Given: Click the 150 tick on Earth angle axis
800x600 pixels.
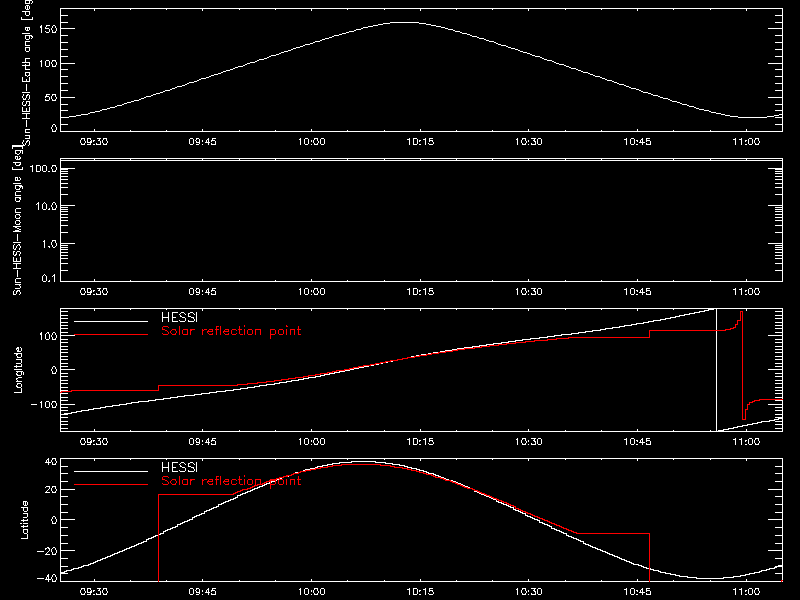Looking at the screenshot, I should click(x=48, y=29).
